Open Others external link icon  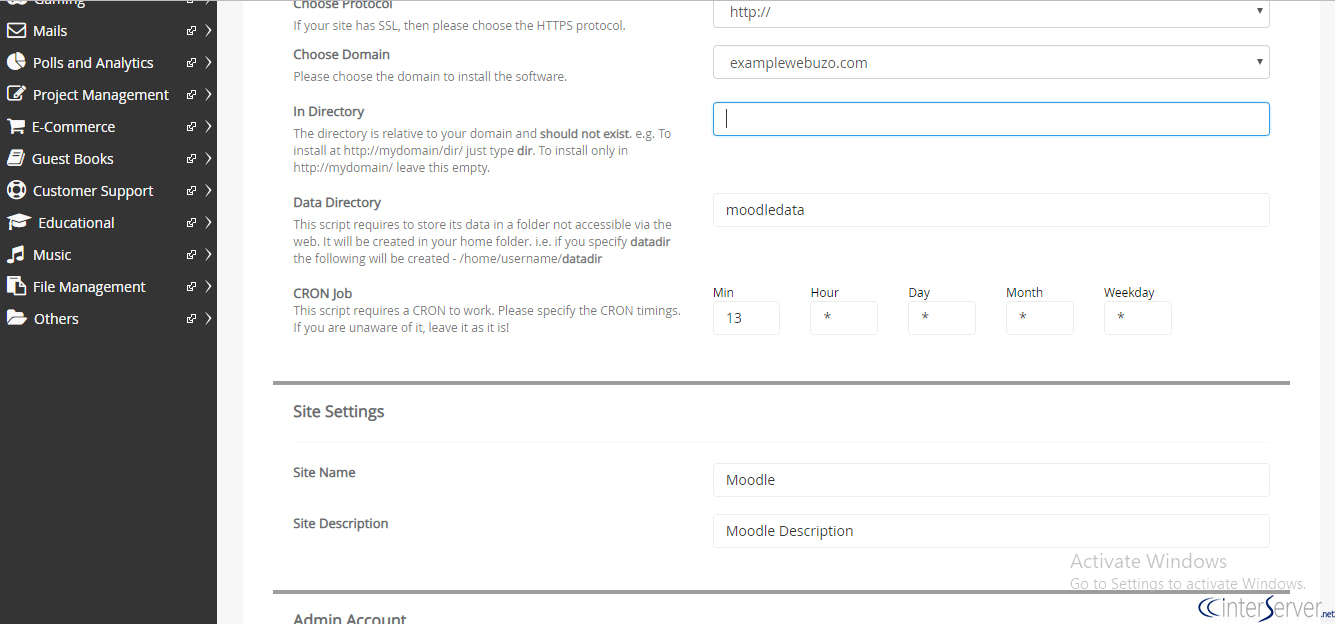(191, 319)
